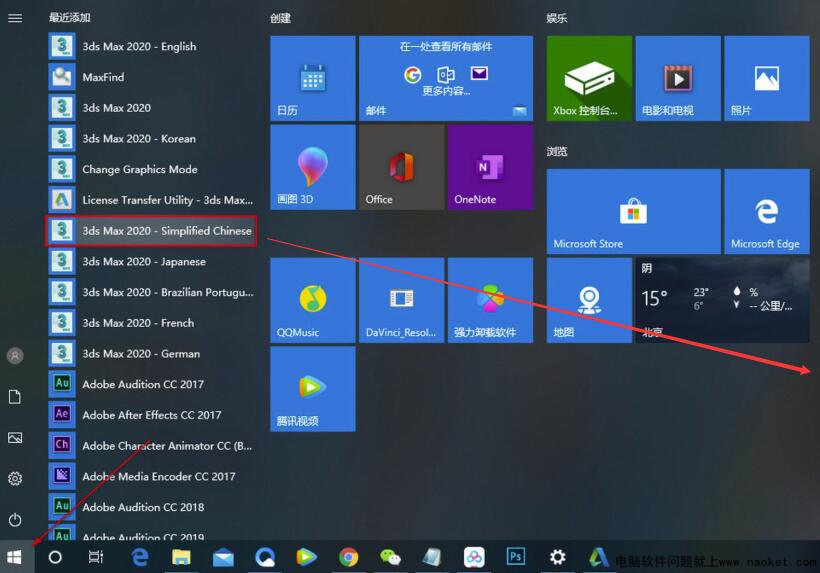Launch Edge from the taskbar
Viewport: 820px width, 573px height.
140,557
